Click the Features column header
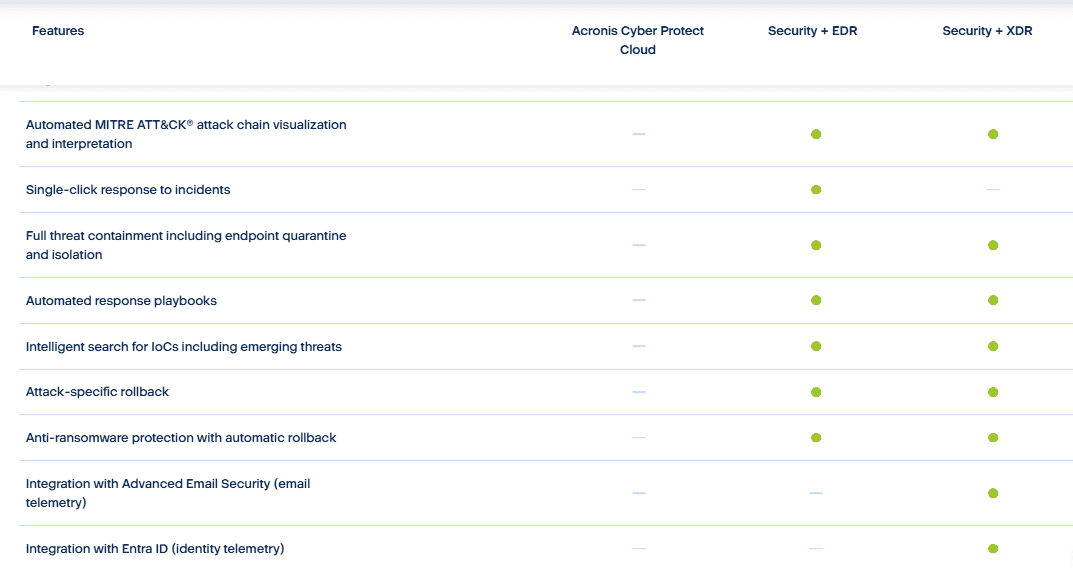 [x=58, y=31]
